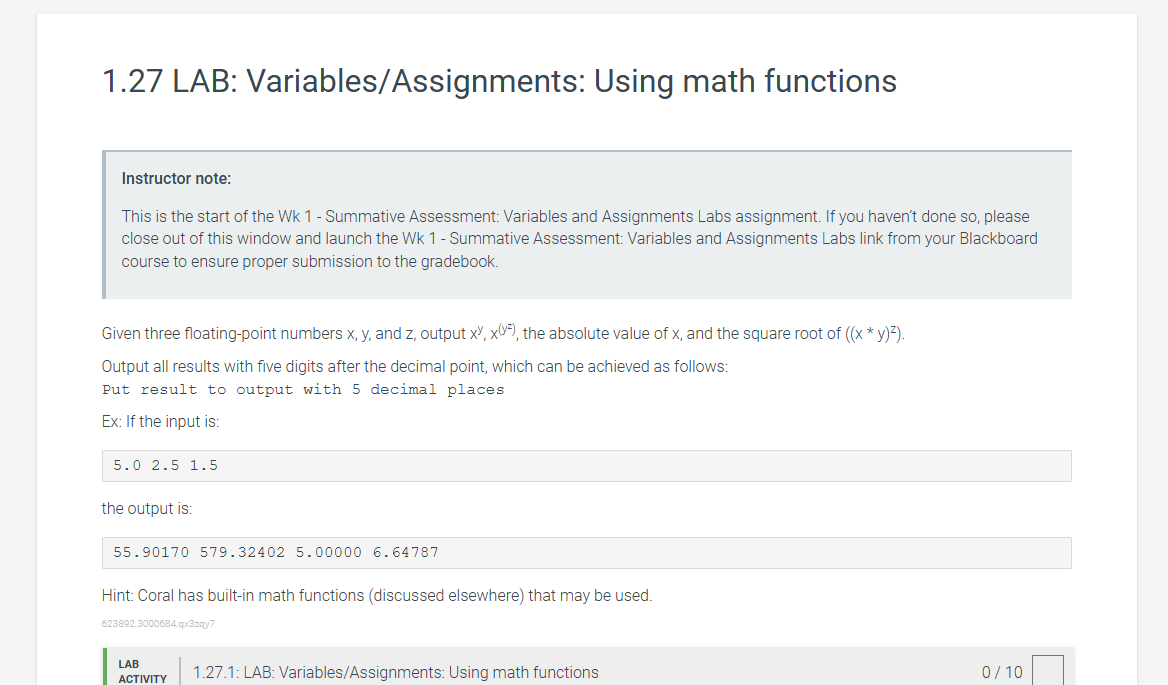Select the 0 / 10 score indicator
This screenshot has height=685, width=1168.
click(x=1001, y=672)
